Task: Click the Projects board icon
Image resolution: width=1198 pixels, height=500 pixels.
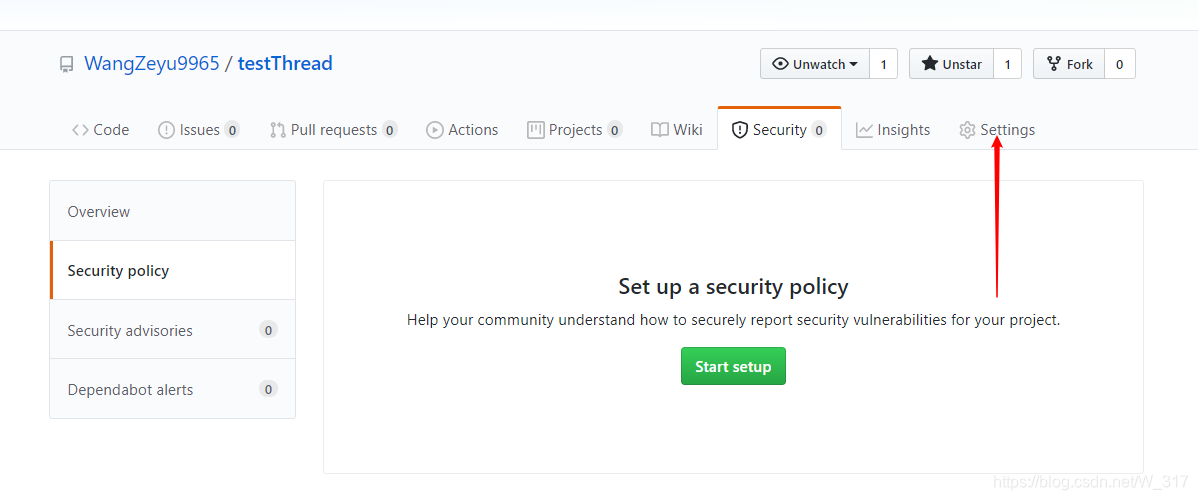Action: [x=536, y=130]
